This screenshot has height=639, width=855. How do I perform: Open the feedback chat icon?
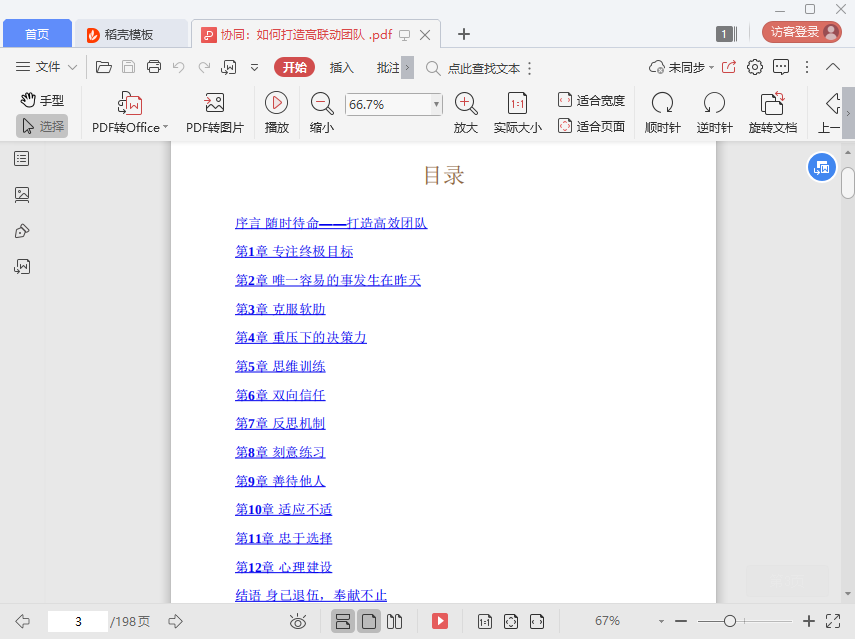781,67
